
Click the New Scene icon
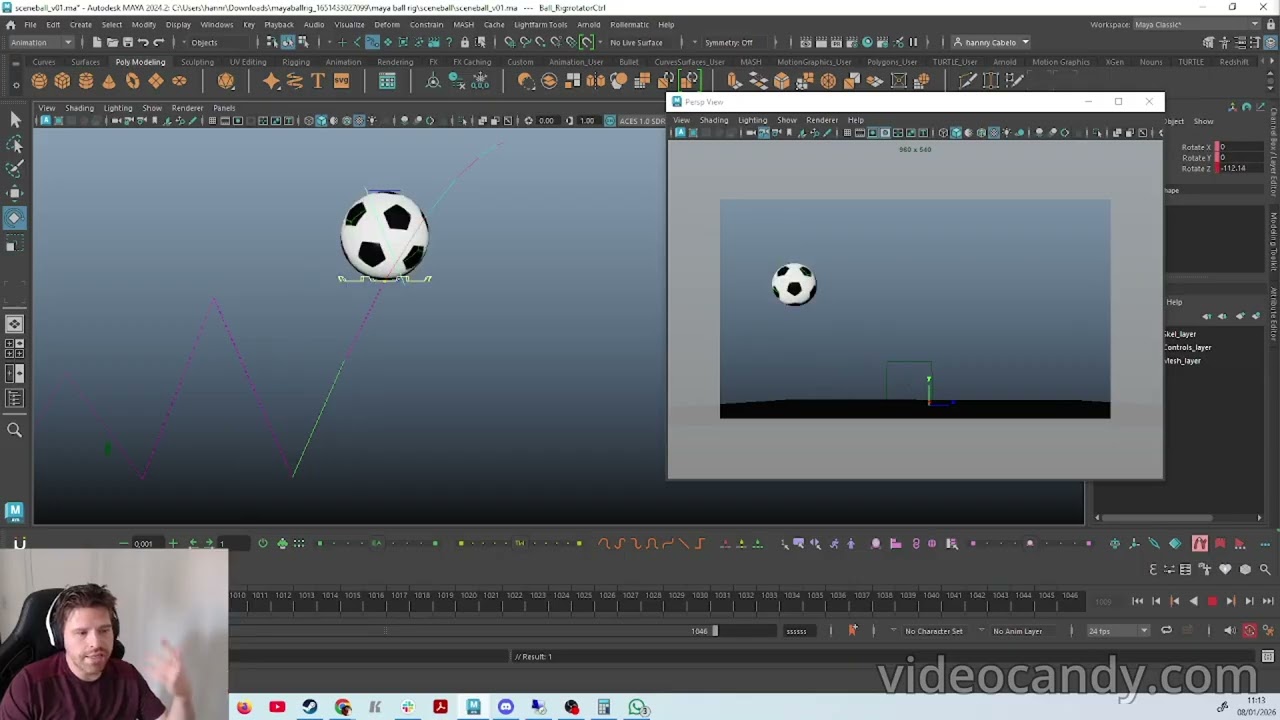click(97, 42)
